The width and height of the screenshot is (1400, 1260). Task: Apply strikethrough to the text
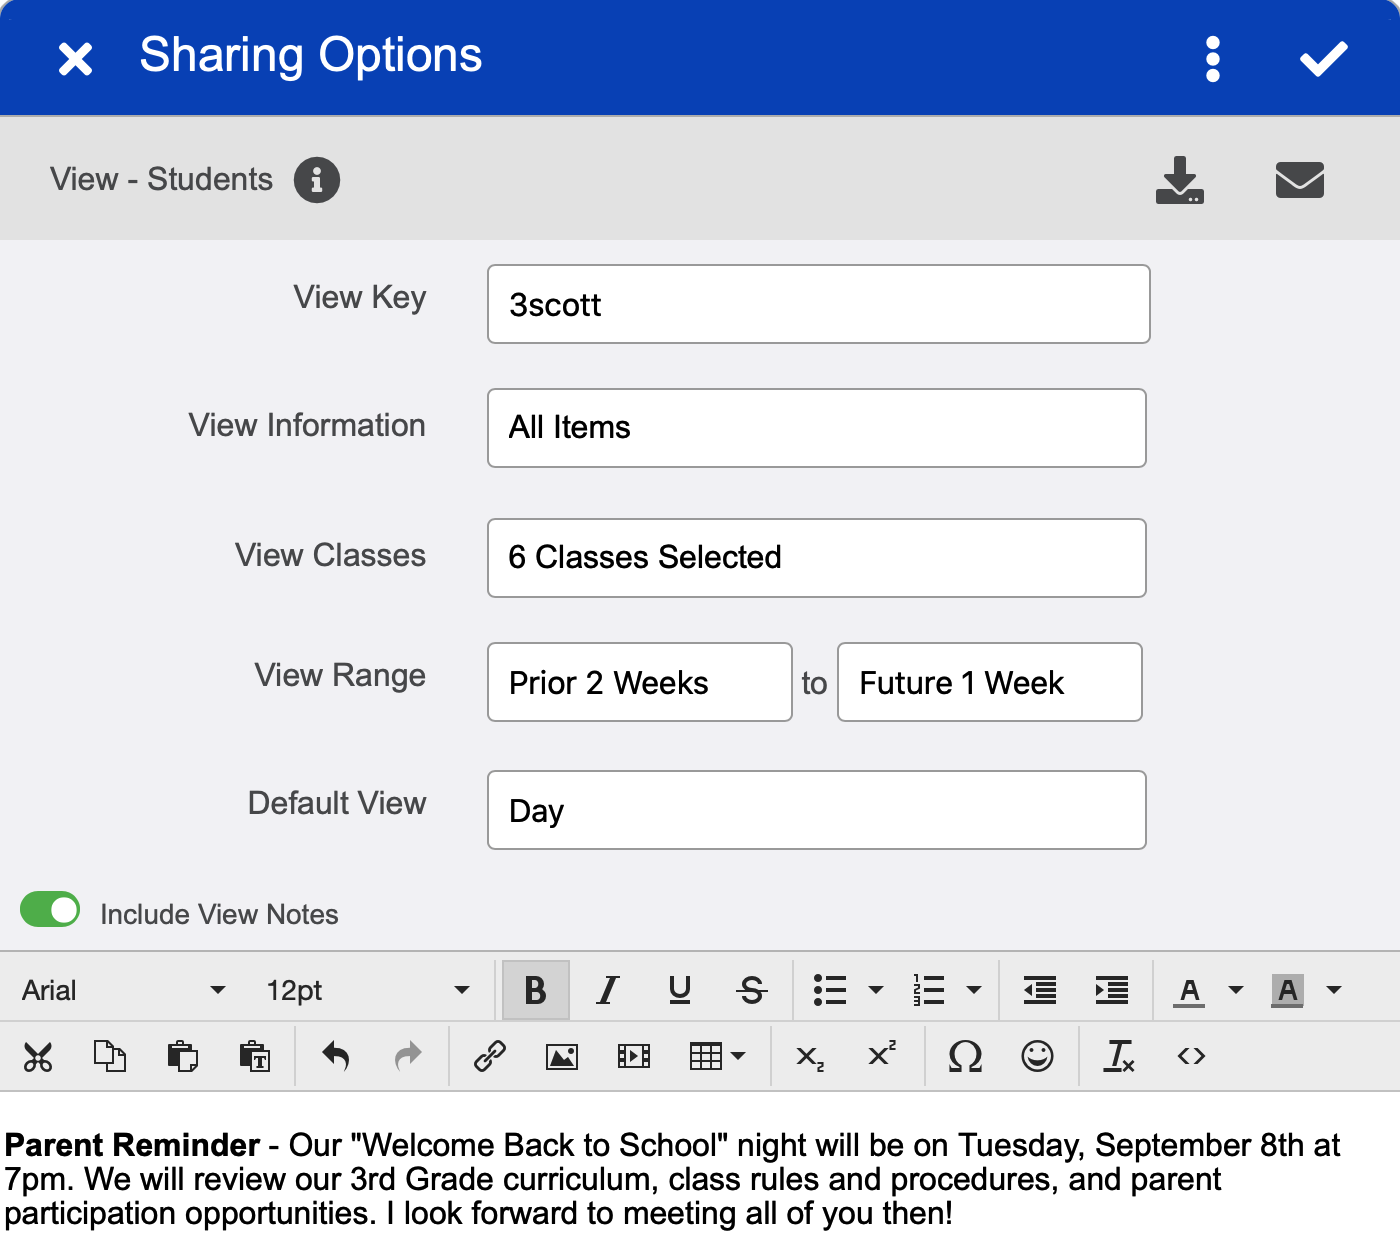(x=752, y=990)
